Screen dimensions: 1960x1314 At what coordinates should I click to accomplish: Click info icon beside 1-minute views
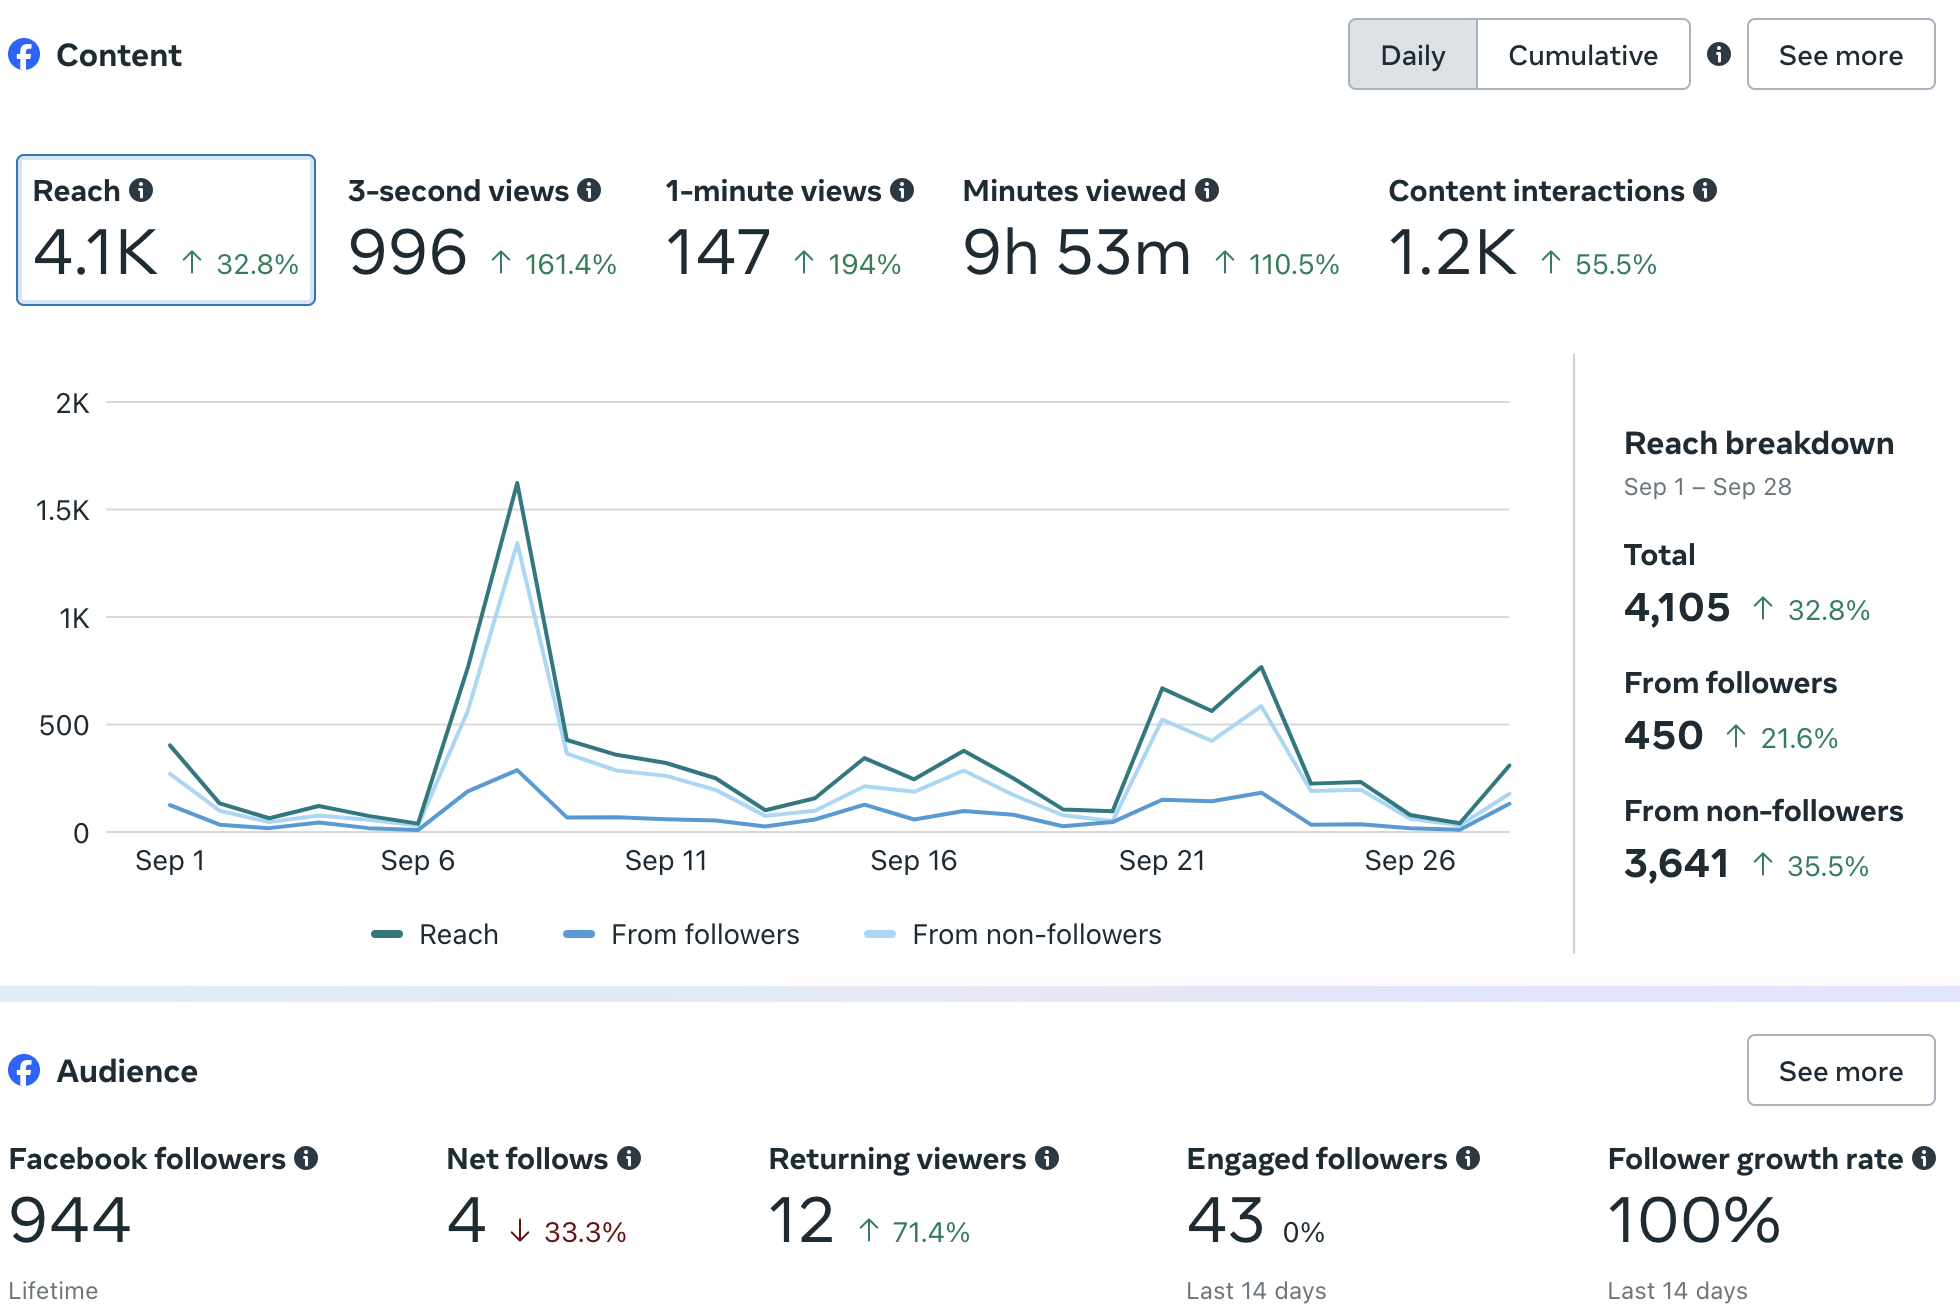[x=902, y=190]
